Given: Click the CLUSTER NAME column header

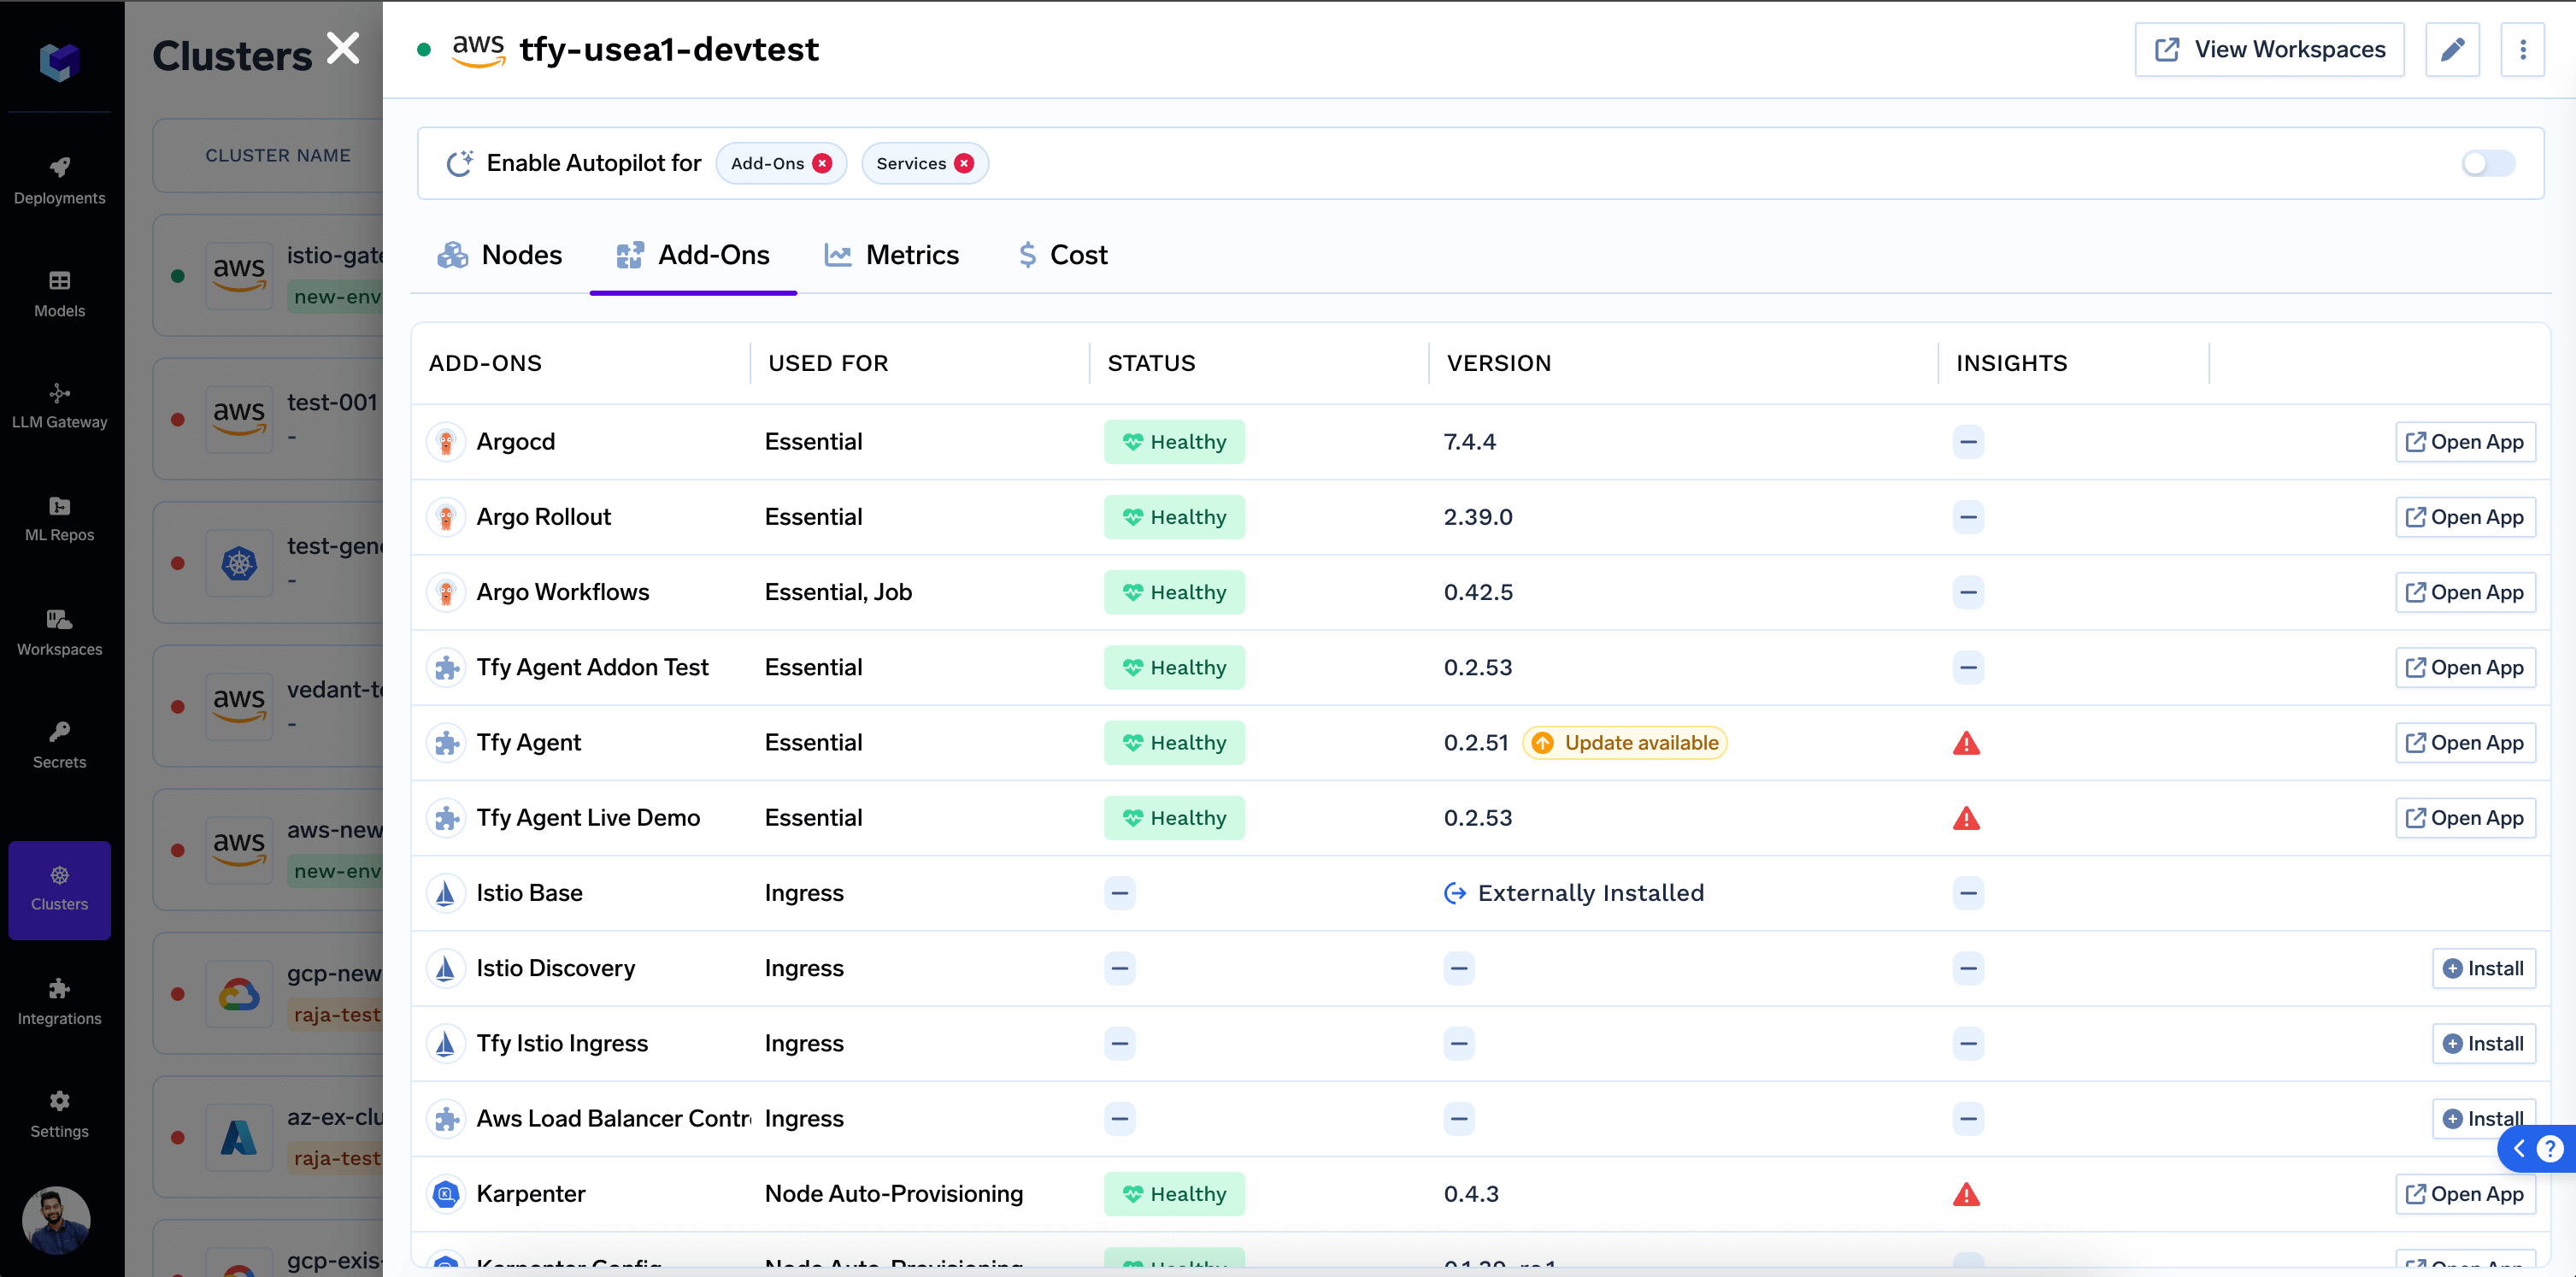Looking at the screenshot, I should coord(278,155).
